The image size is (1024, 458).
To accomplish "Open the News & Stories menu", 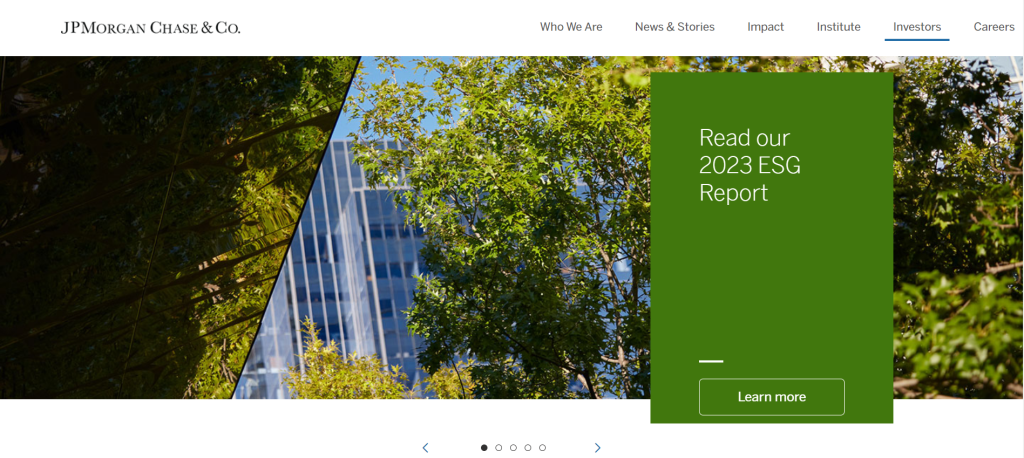I will pos(675,27).
